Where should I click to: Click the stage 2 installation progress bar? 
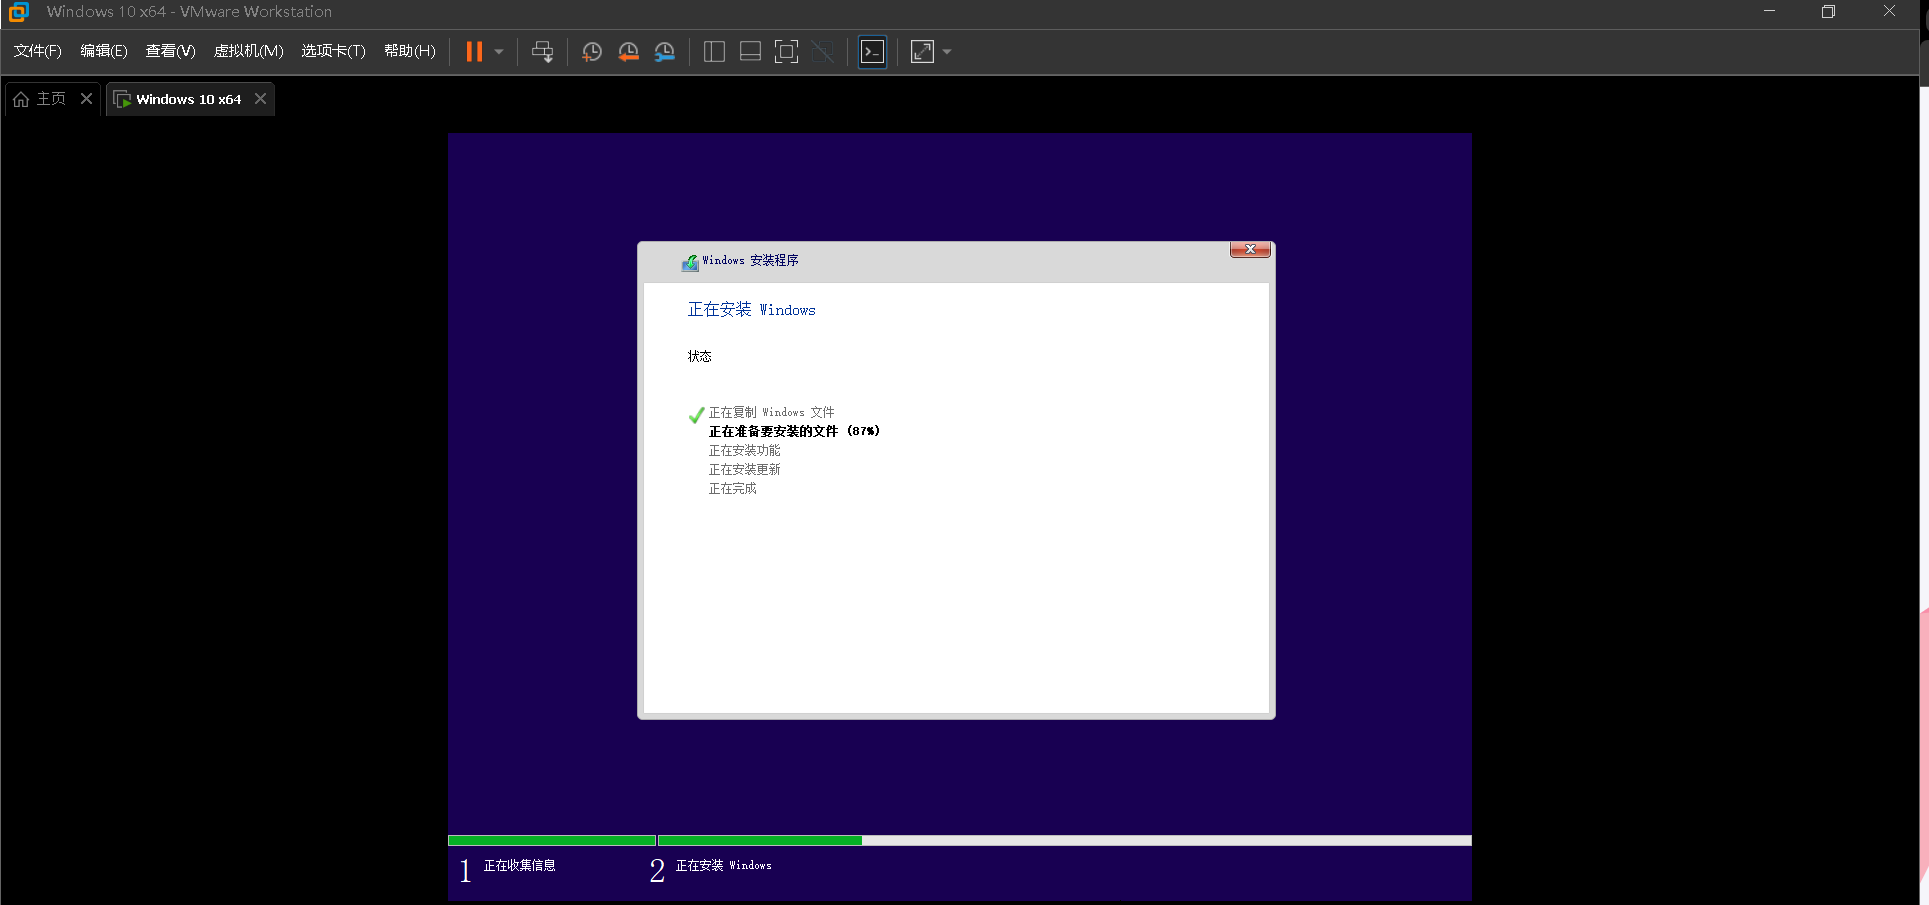1065,841
